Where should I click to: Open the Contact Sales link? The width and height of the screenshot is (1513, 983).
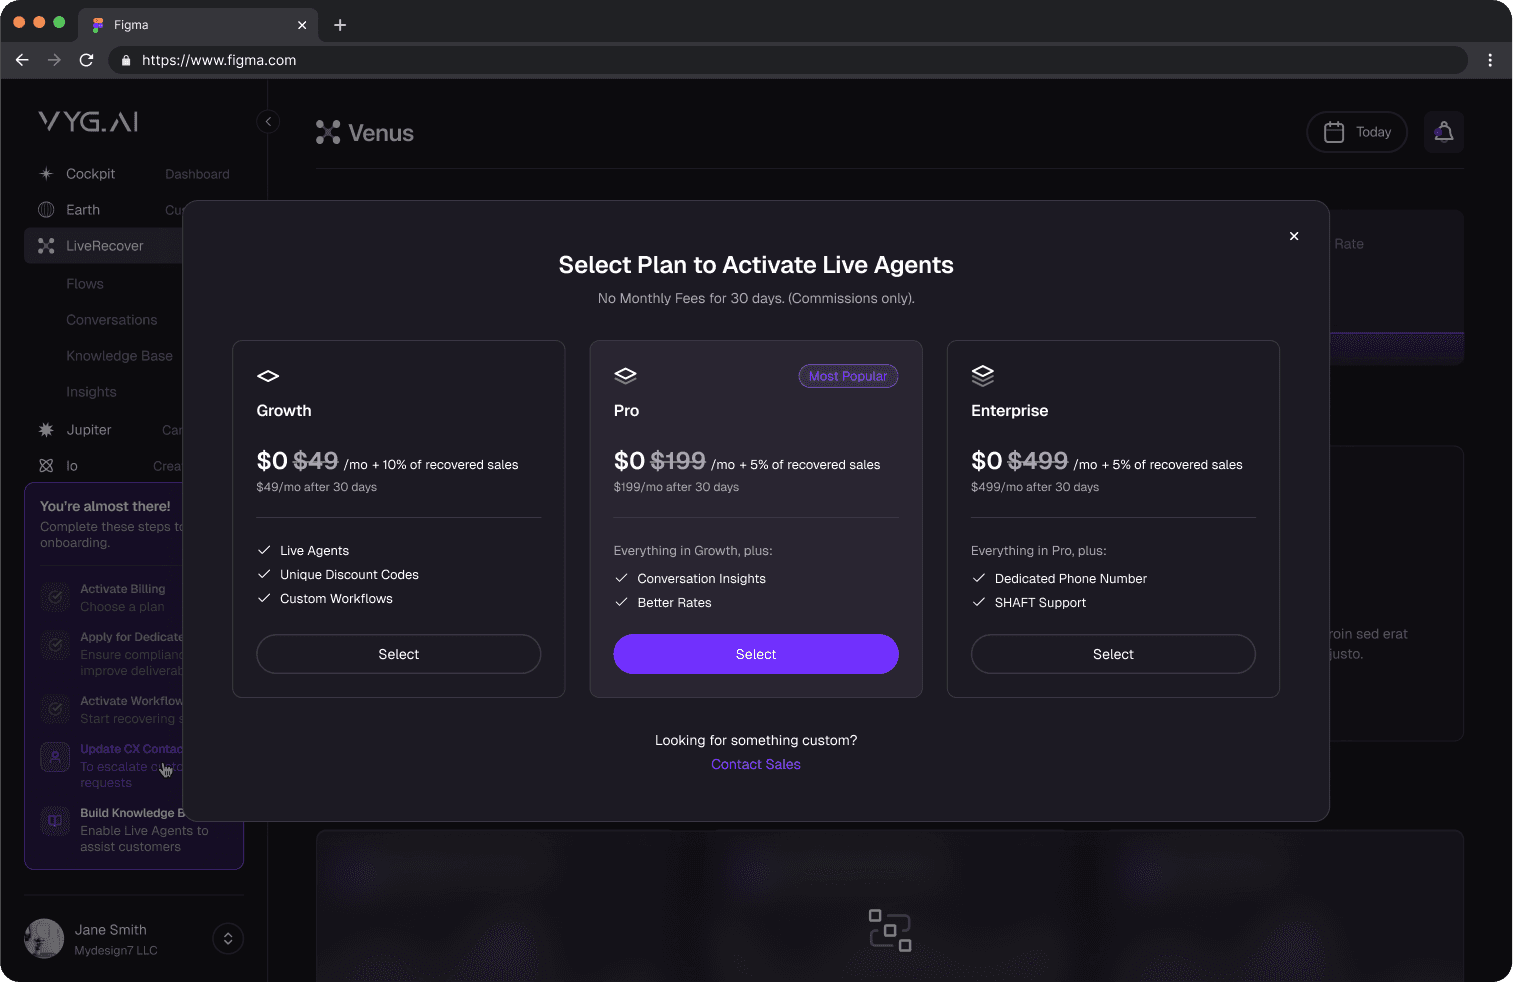[755, 763]
